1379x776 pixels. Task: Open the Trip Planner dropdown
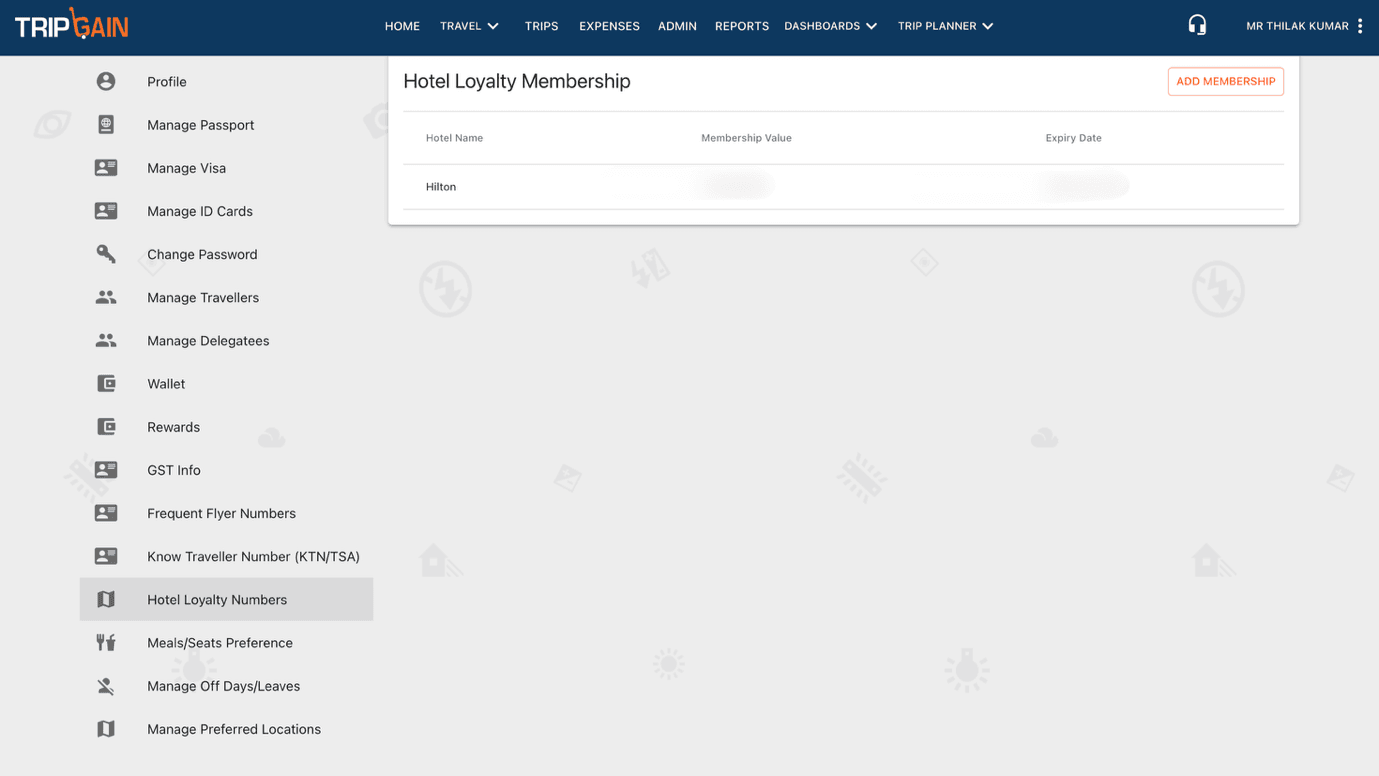tap(945, 26)
